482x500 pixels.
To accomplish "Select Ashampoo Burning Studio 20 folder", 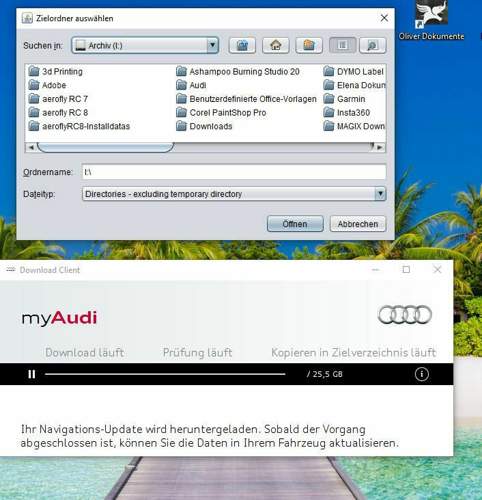I will [238, 71].
